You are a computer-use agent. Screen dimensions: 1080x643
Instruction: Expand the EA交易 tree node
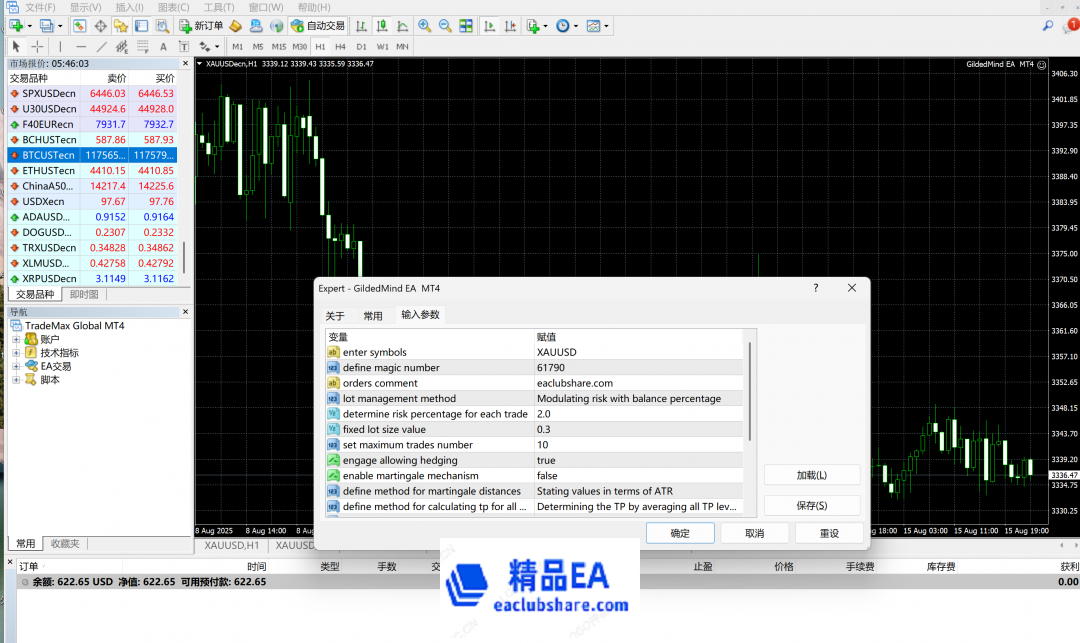[16, 366]
